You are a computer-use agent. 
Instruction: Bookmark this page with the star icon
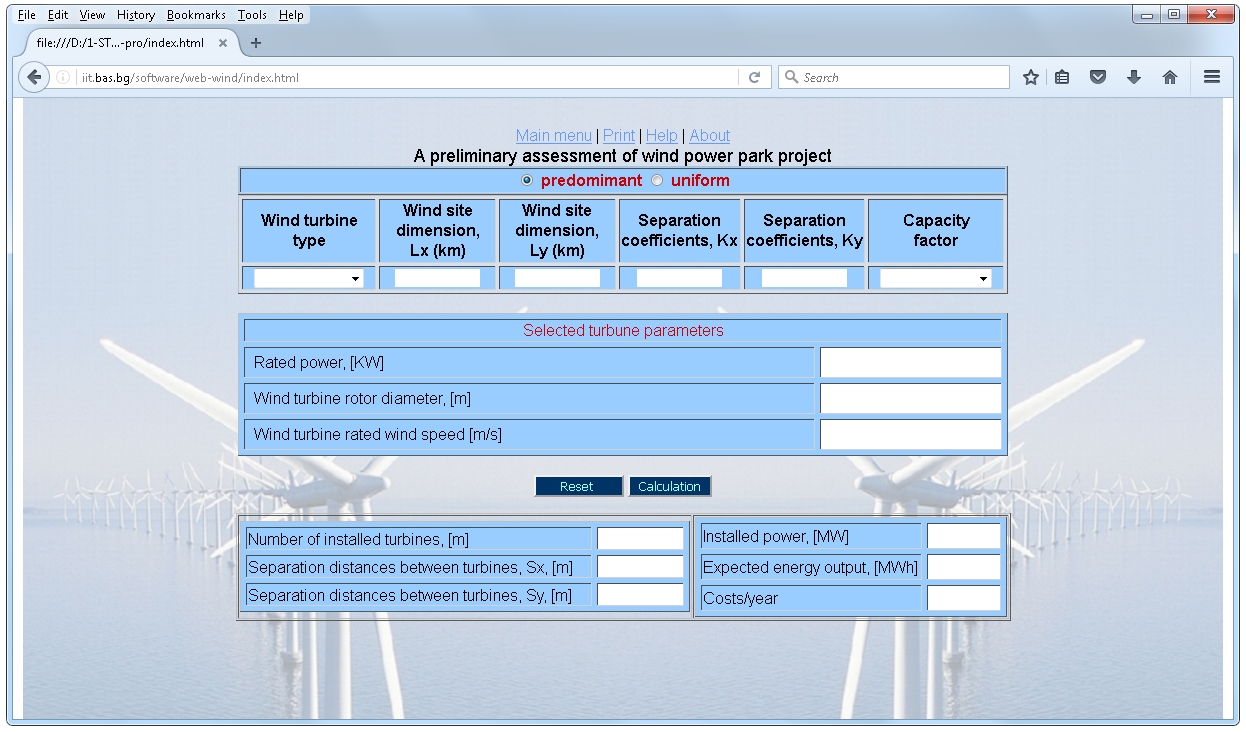[1030, 77]
